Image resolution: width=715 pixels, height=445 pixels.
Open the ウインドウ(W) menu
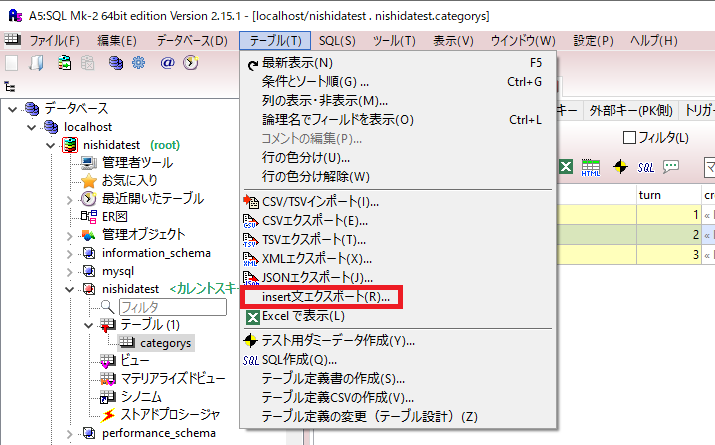coord(523,41)
